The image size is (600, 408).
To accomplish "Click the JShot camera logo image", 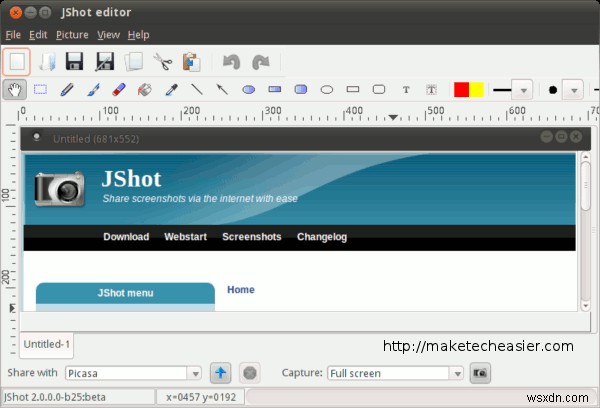I will click(60, 189).
